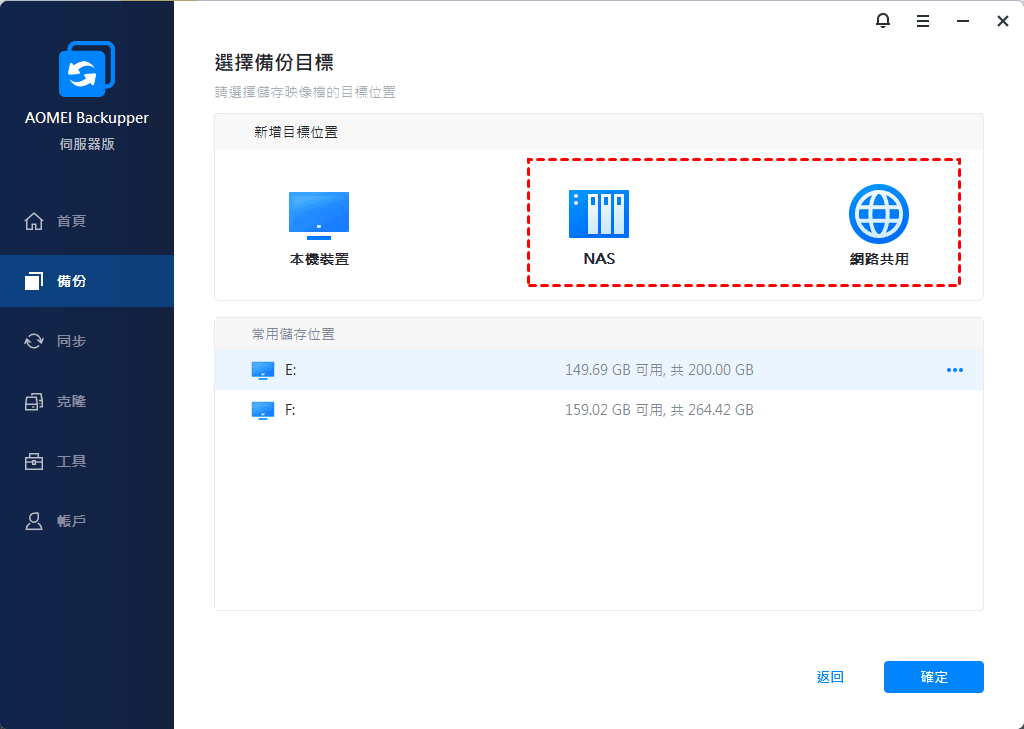Click the drive icon of E:

(263, 370)
